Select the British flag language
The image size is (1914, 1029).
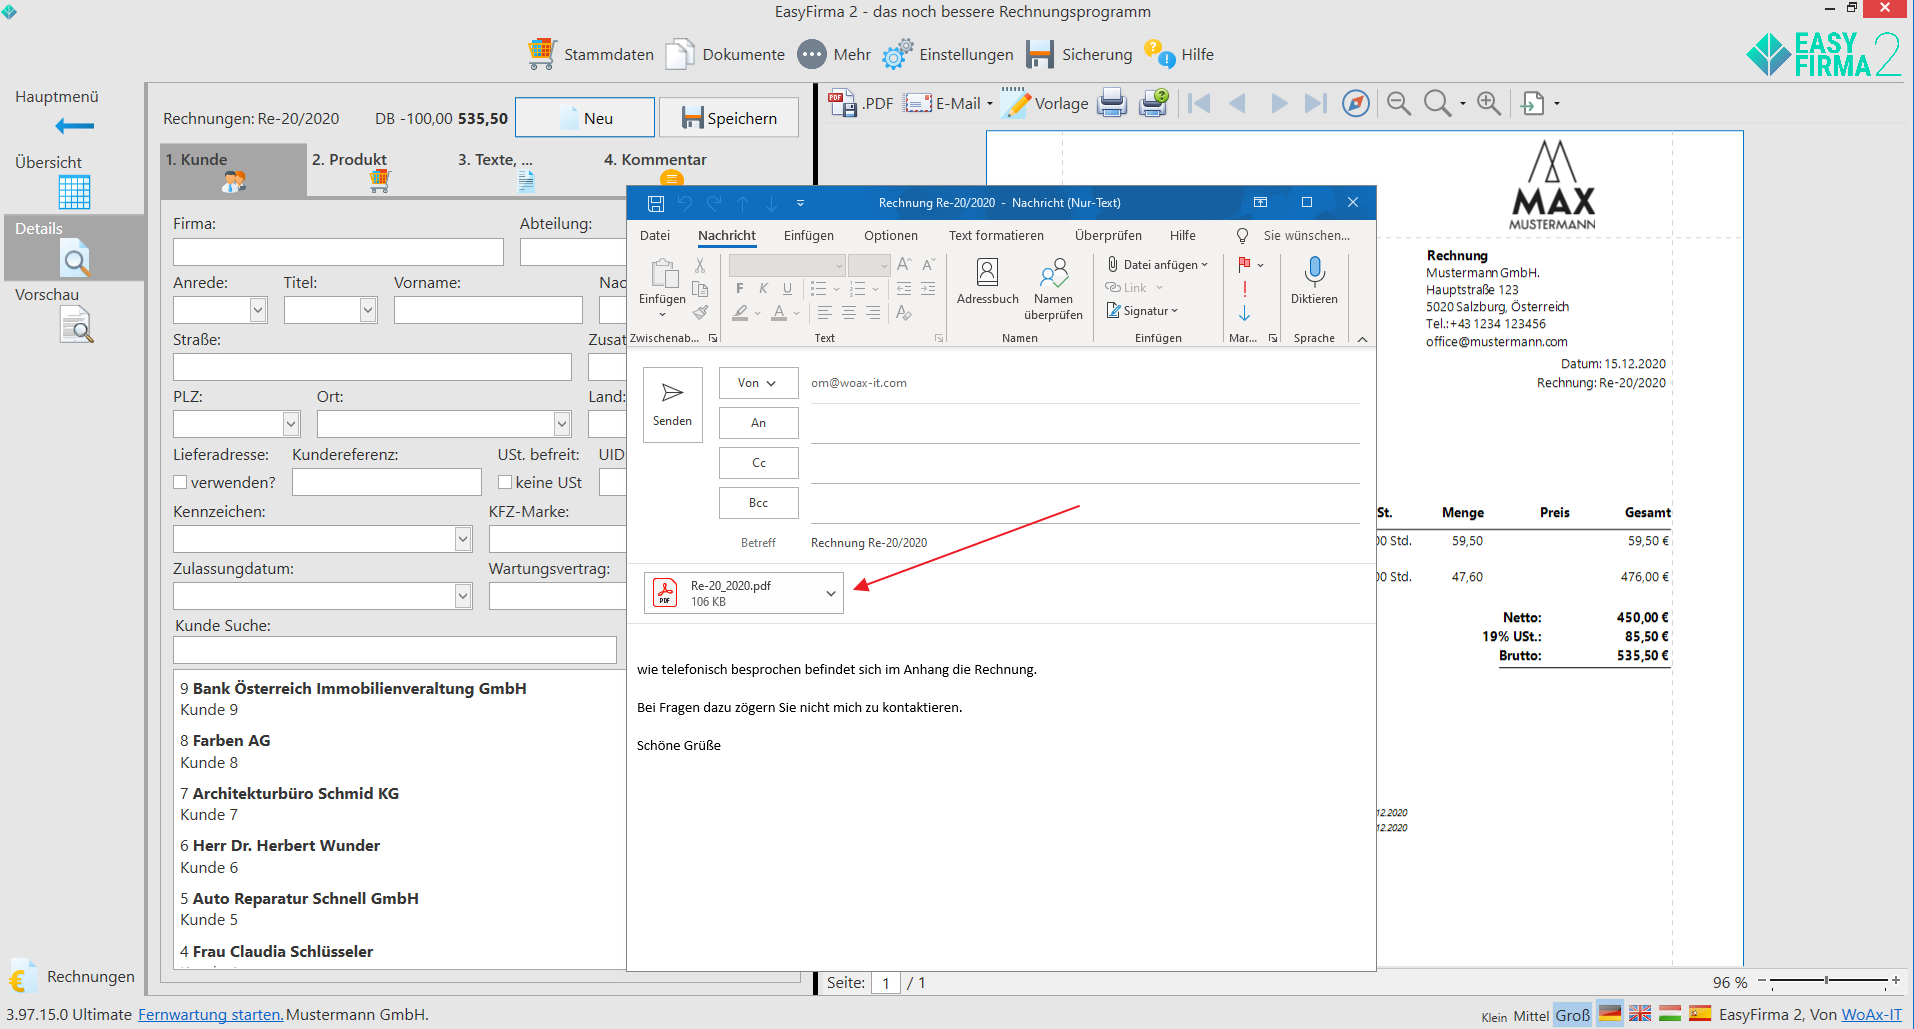pos(1640,1013)
